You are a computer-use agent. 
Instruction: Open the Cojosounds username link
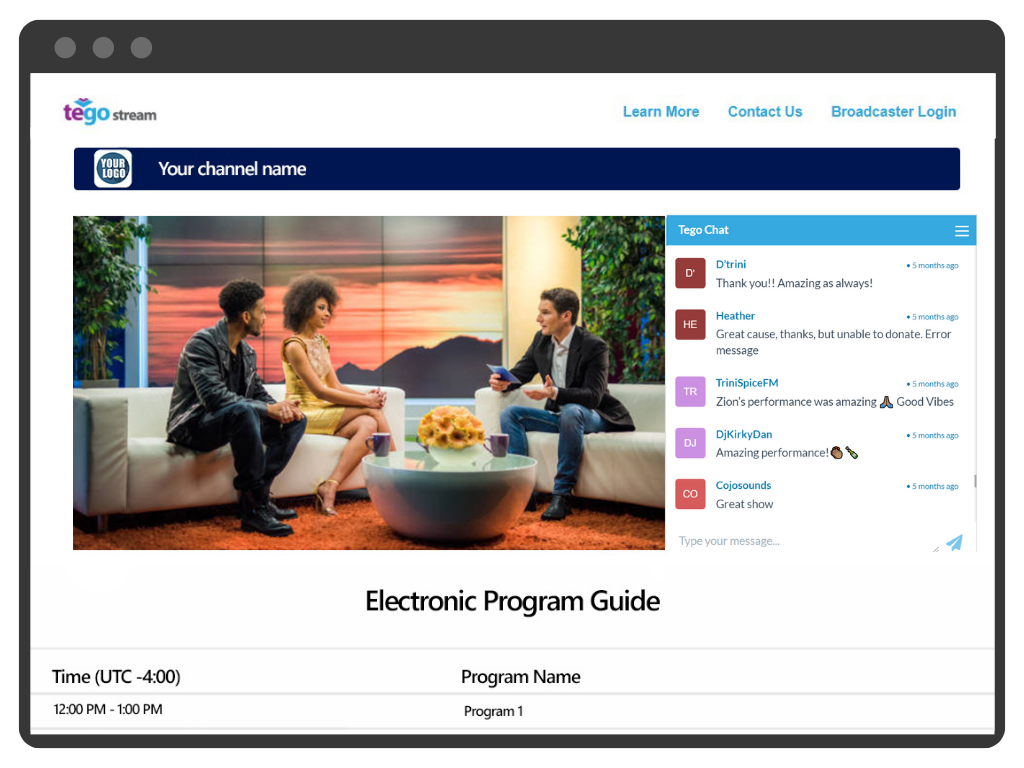(743, 486)
